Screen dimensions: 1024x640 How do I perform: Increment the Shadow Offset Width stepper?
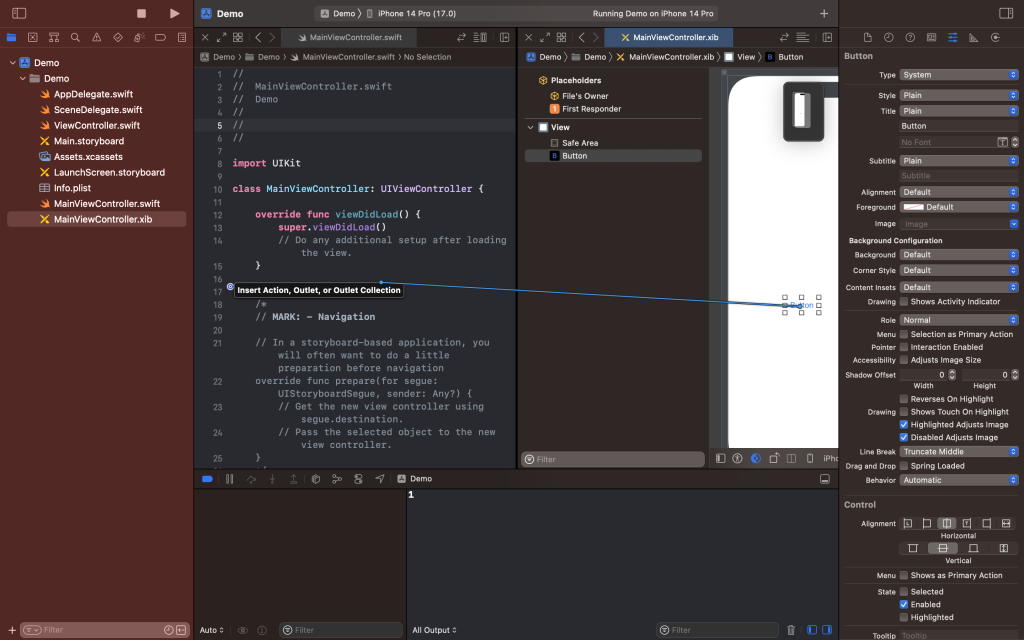[952, 372]
